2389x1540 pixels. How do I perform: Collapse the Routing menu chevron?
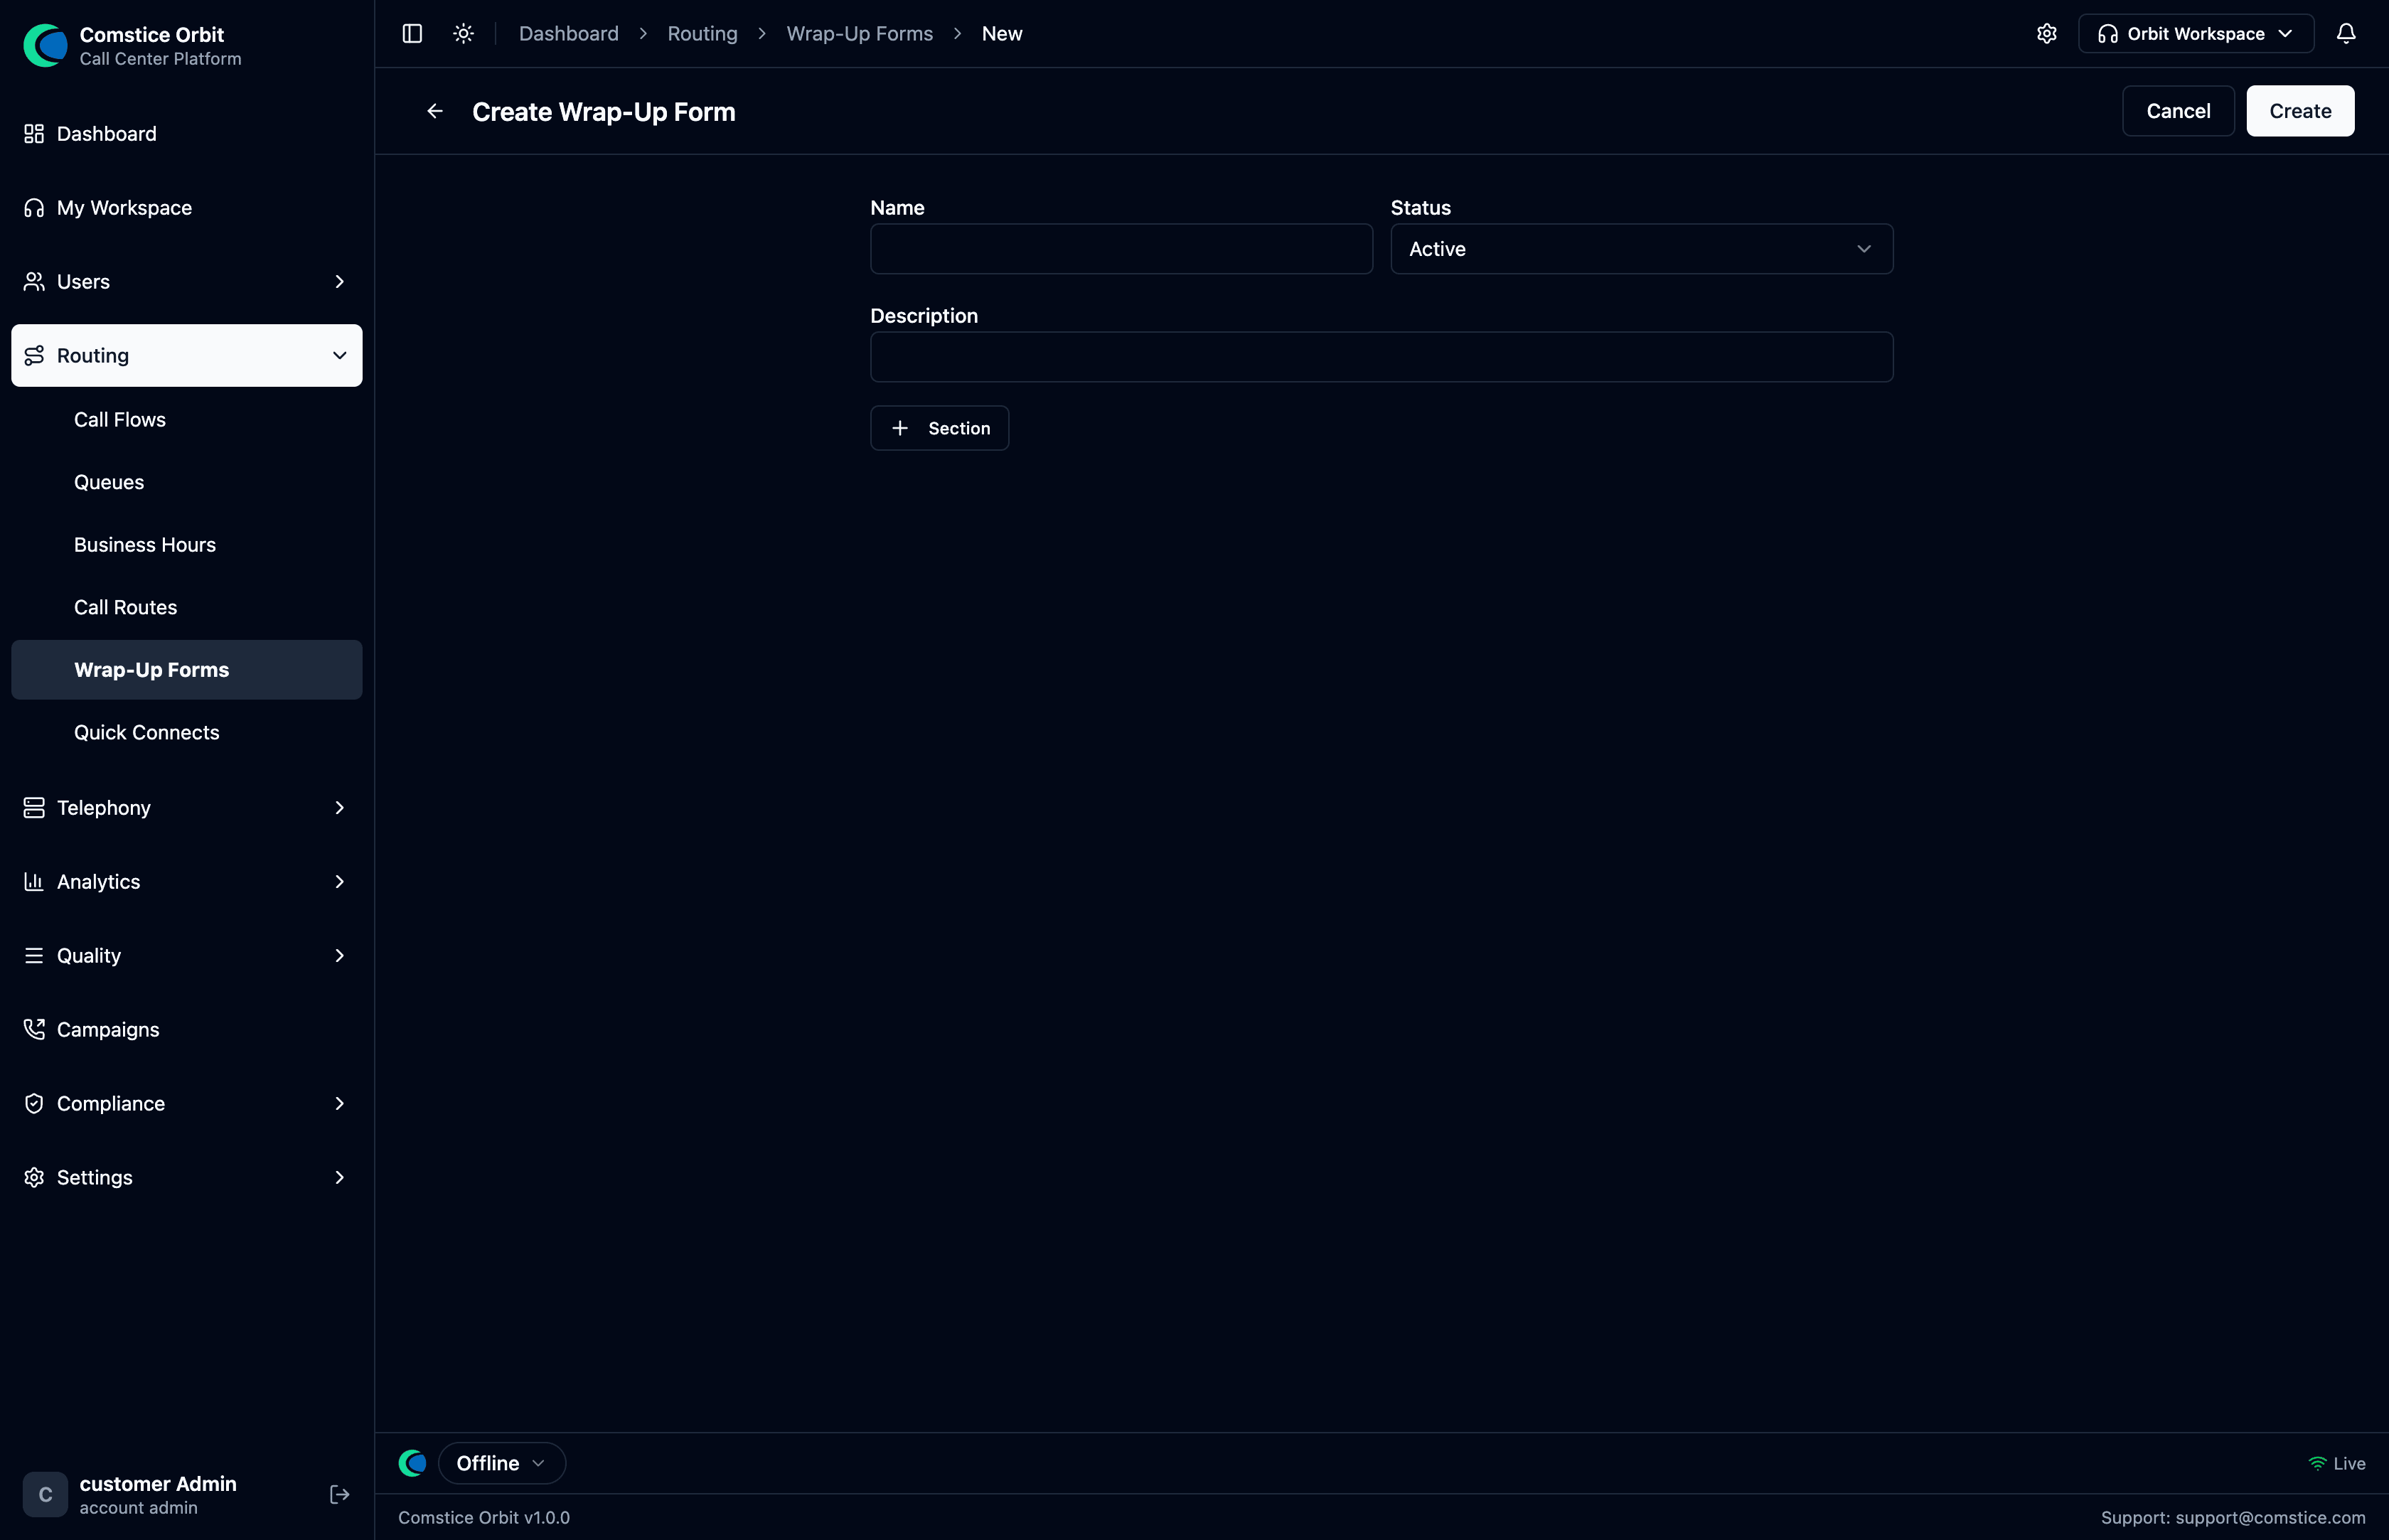click(339, 356)
